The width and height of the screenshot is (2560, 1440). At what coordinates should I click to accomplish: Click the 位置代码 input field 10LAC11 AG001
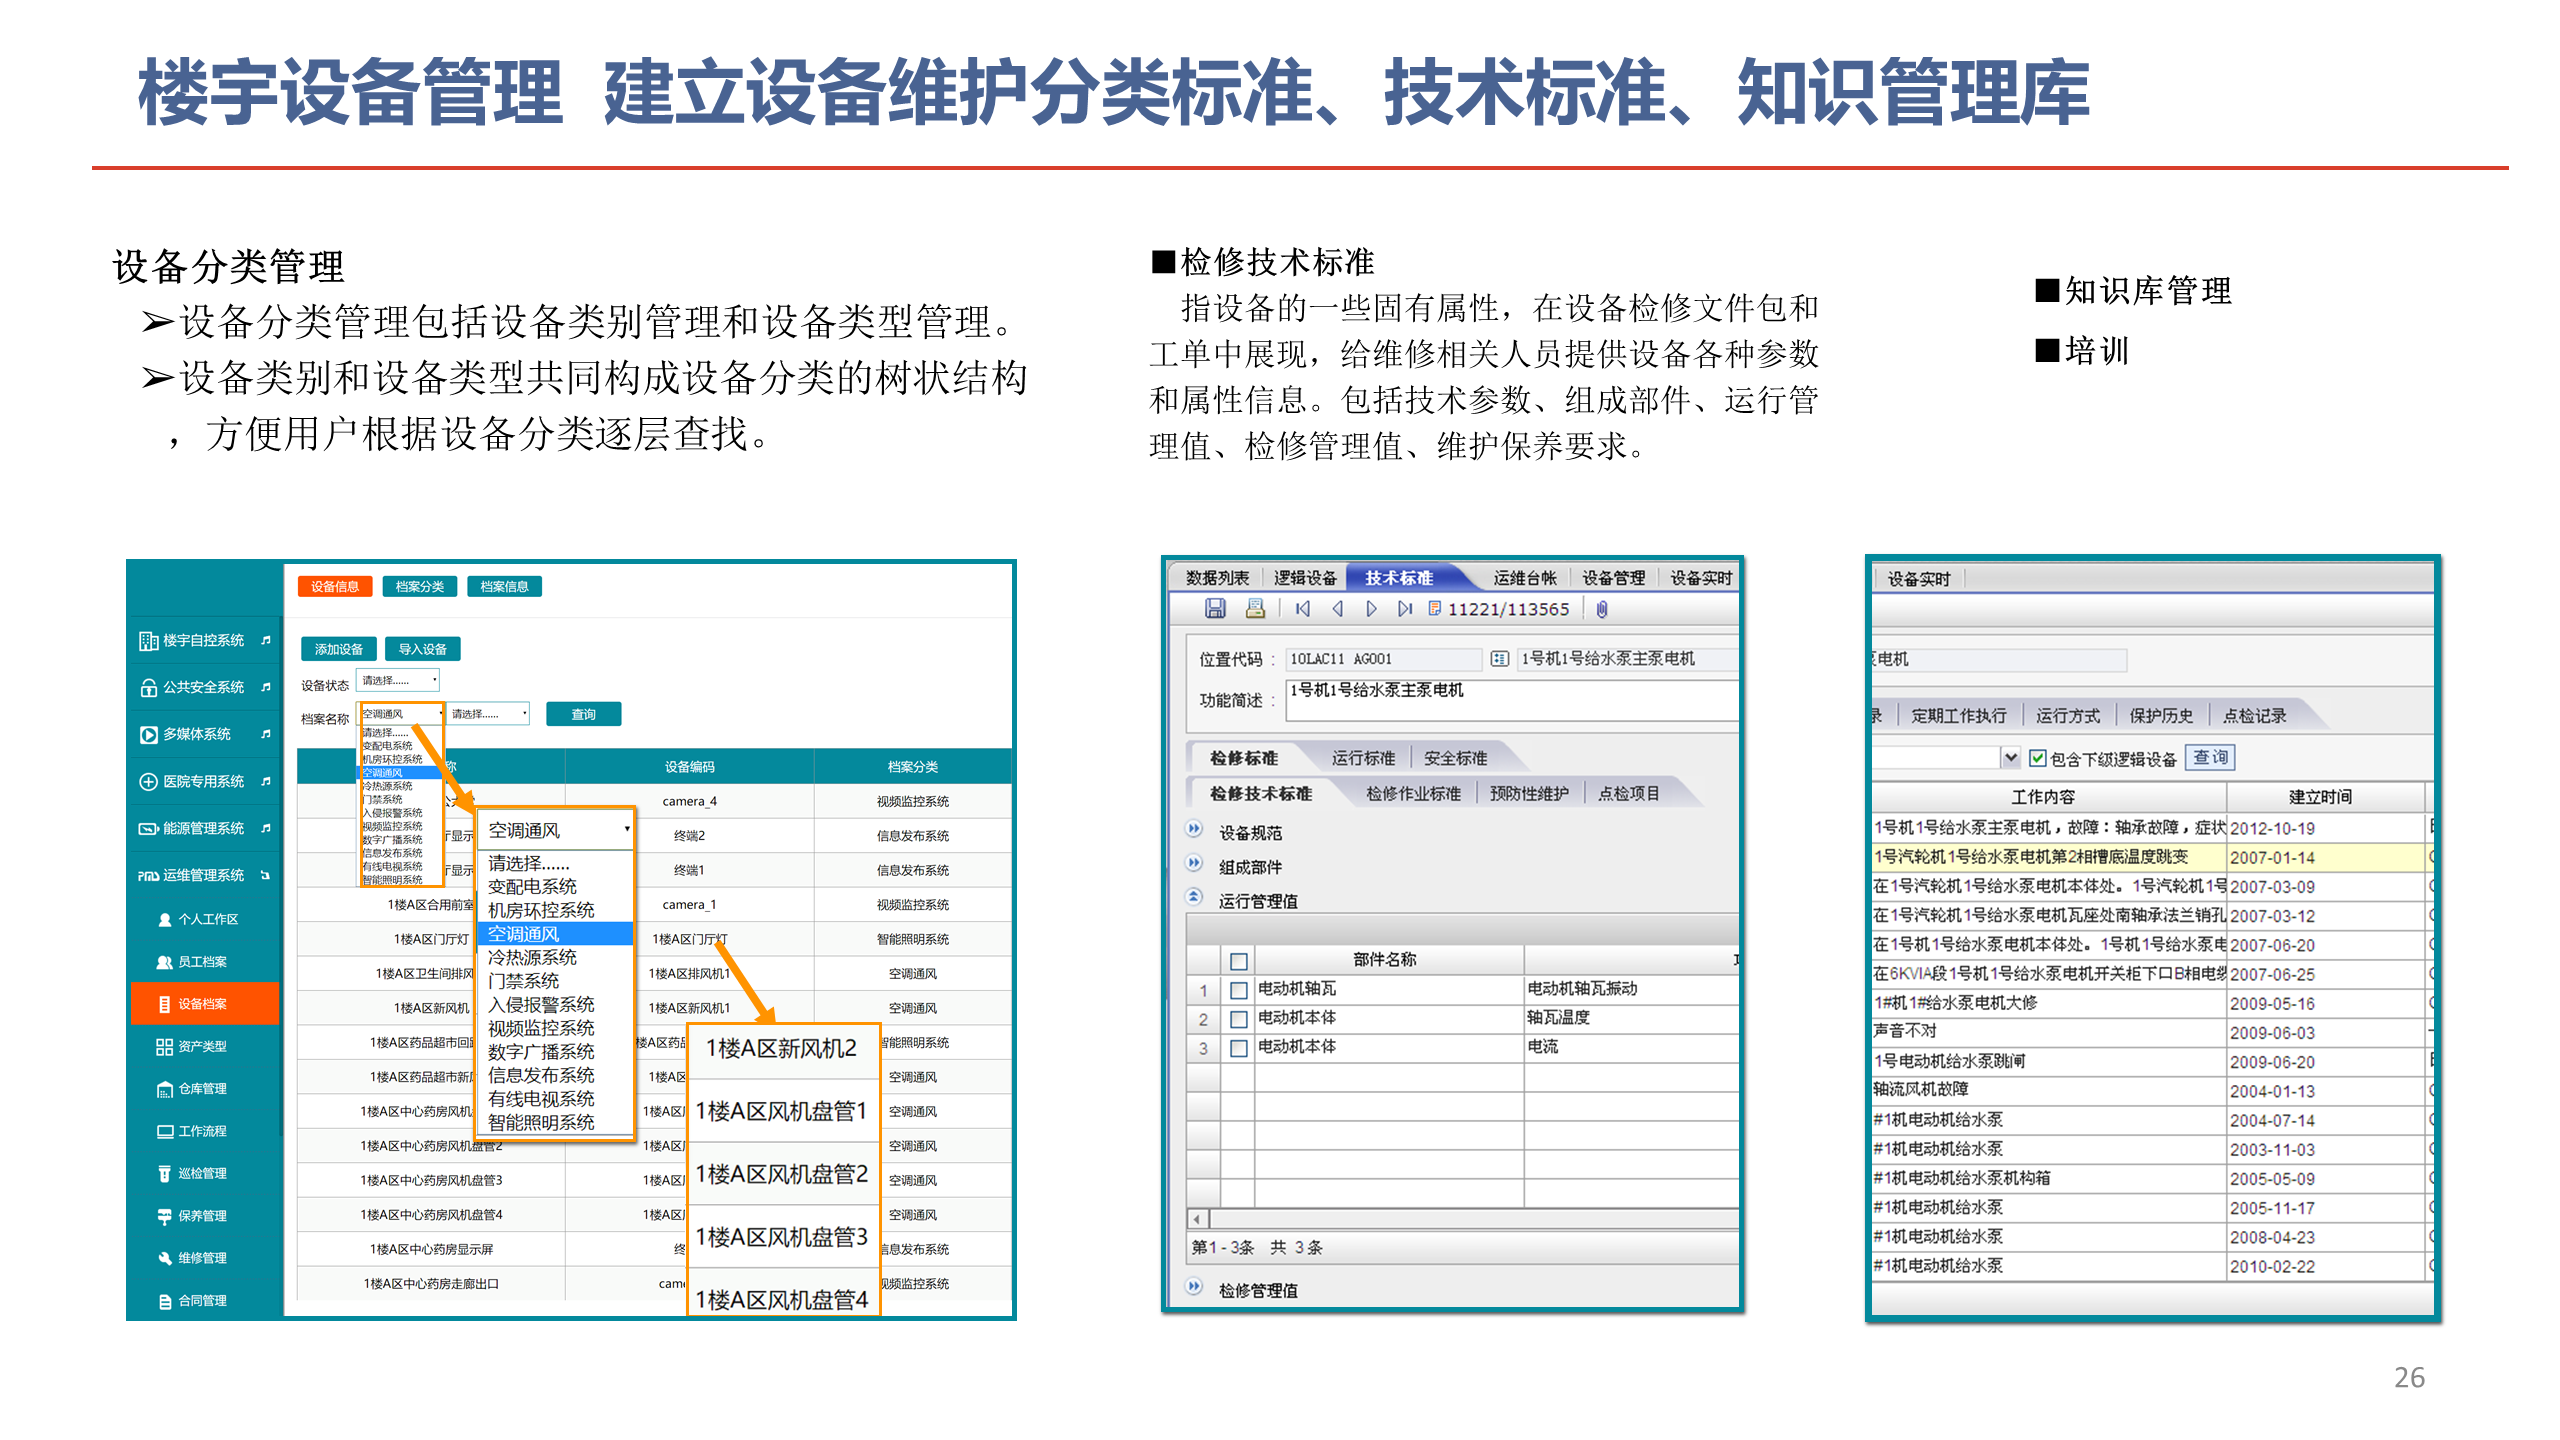(x=1383, y=659)
